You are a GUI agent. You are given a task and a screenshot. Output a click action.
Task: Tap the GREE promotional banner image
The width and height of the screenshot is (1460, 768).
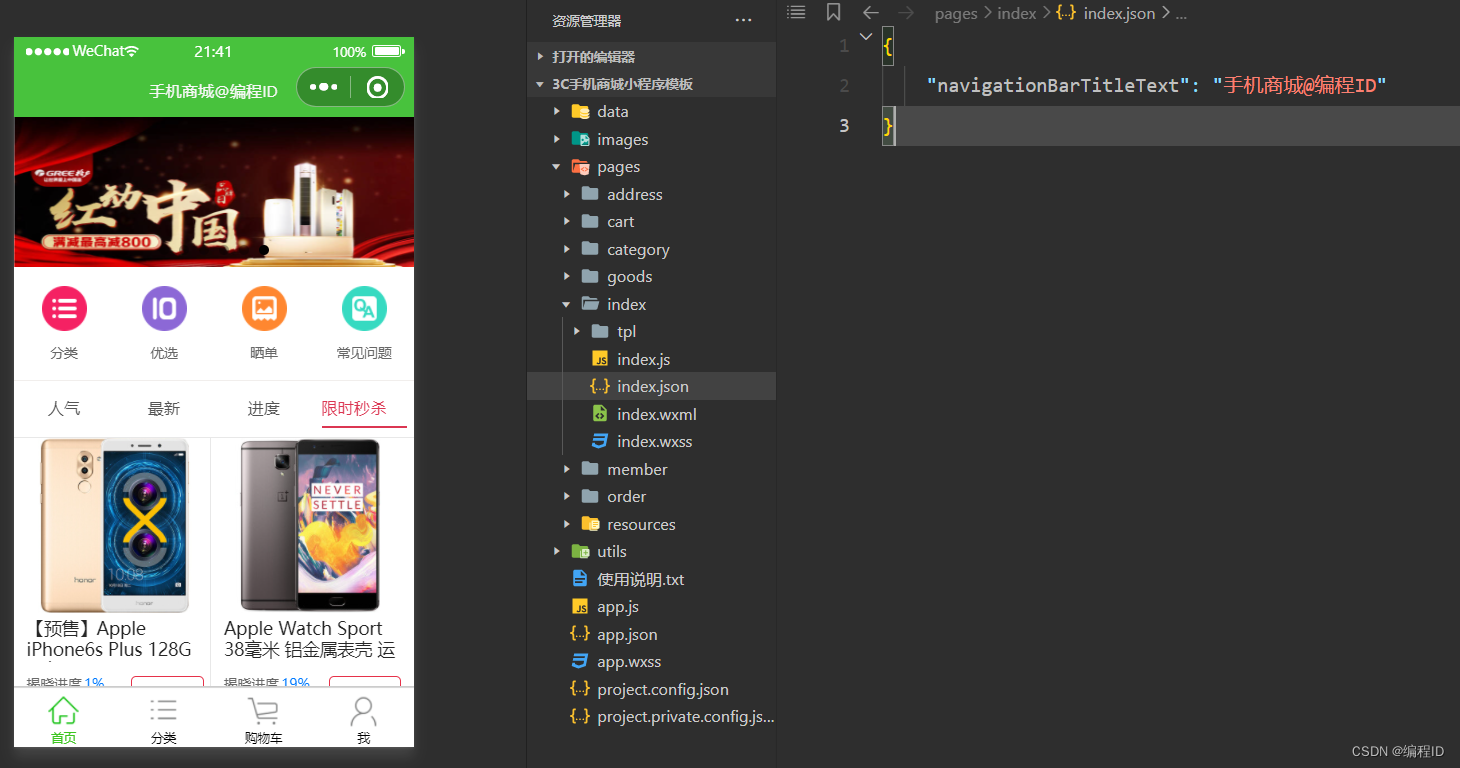[x=214, y=192]
